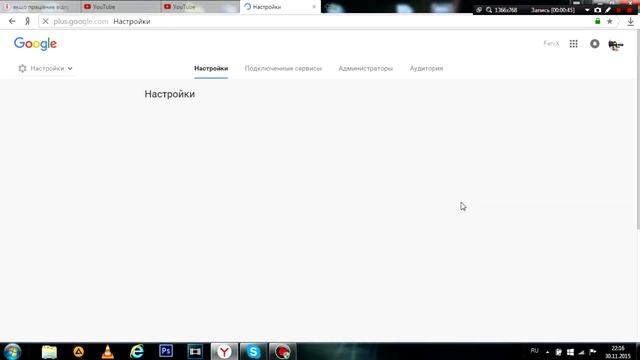Select the Настройки tab in page navigation
The height and width of the screenshot is (360, 640).
[211, 69]
